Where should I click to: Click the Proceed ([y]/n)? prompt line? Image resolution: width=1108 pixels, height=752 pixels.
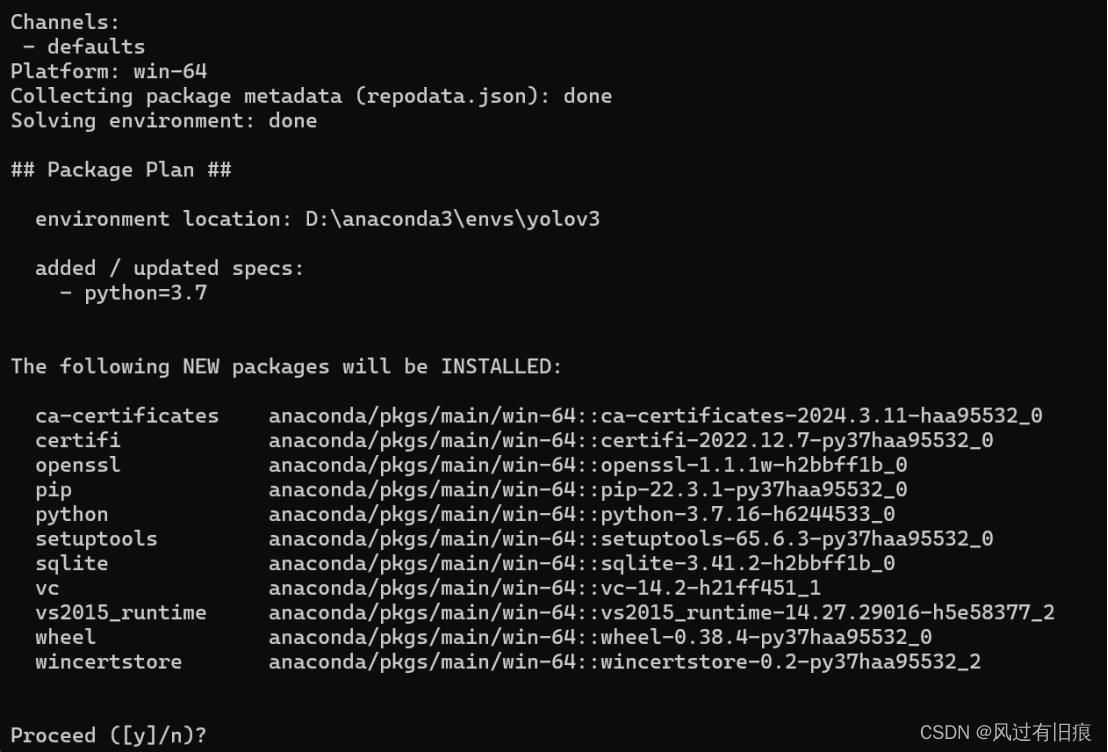point(108,735)
